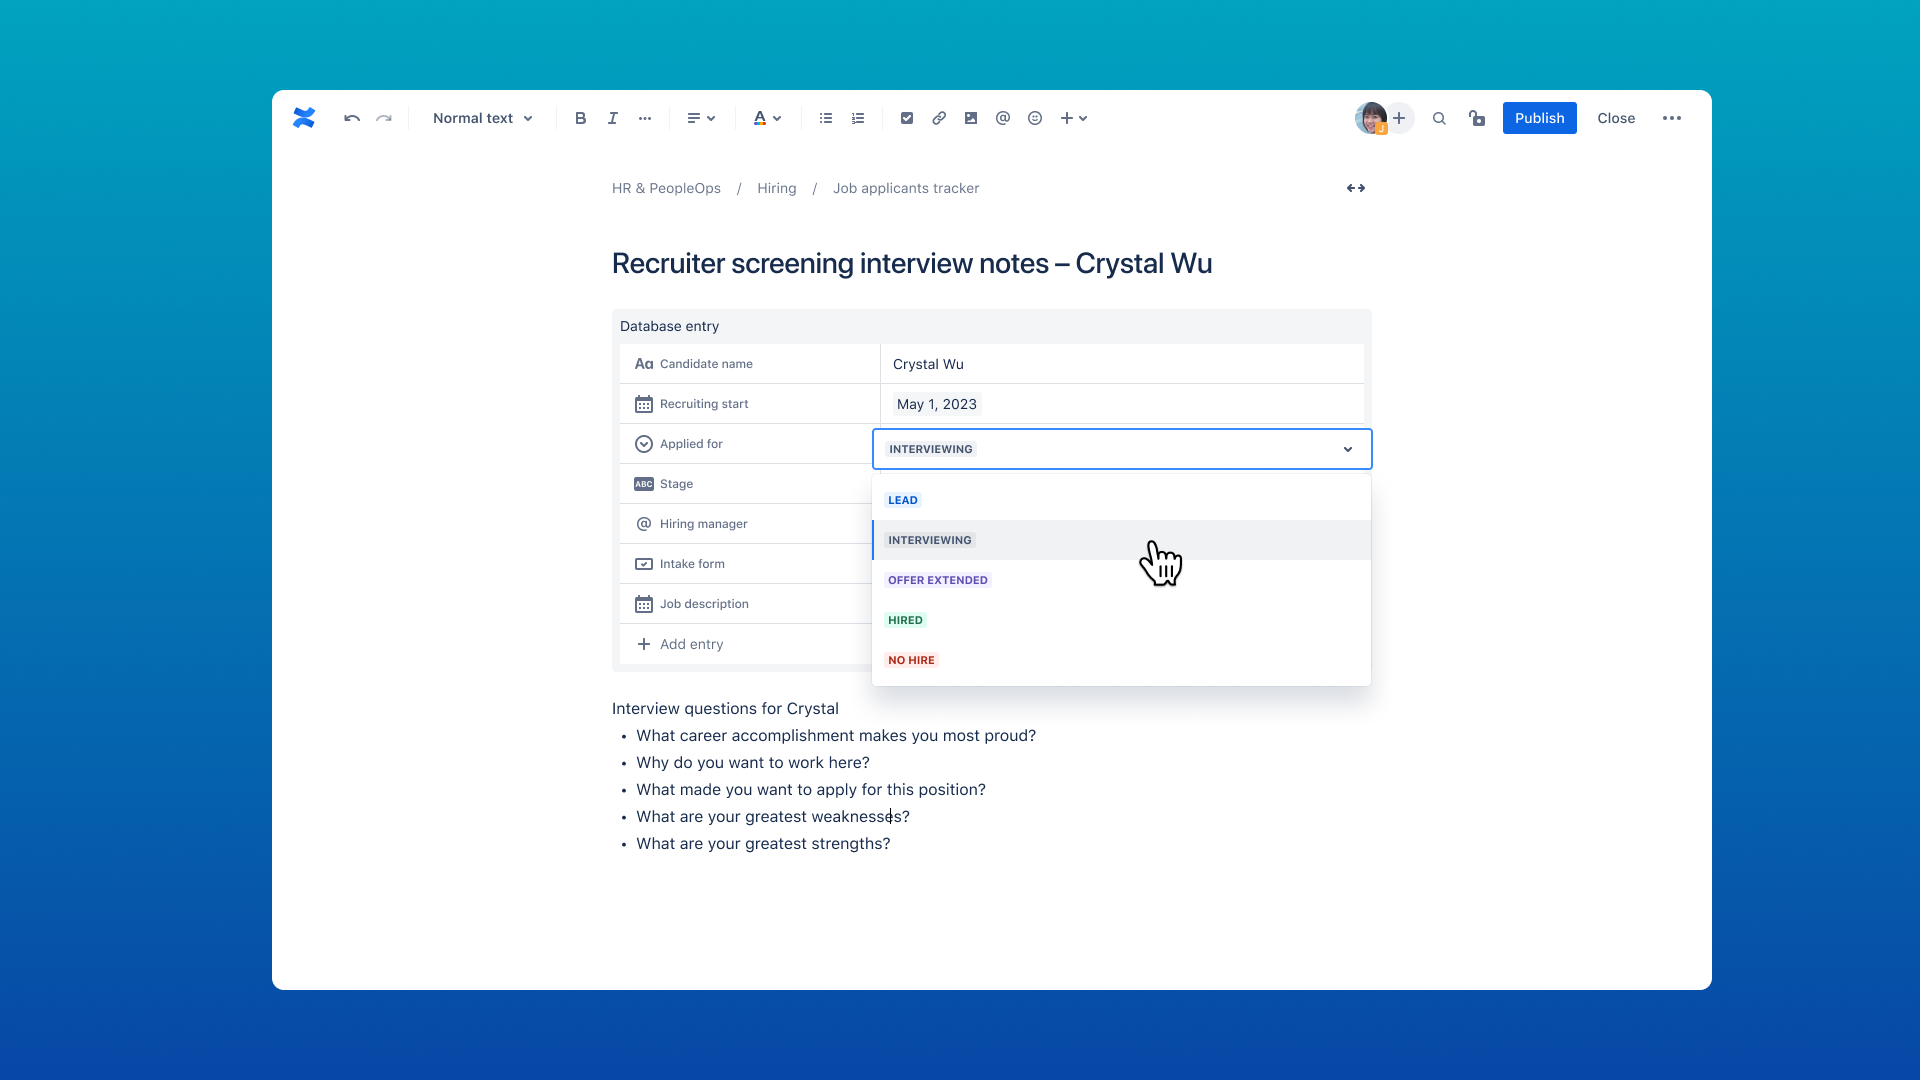The width and height of the screenshot is (1920, 1080).
Task: Publish the page
Action: [x=1539, y=118]
